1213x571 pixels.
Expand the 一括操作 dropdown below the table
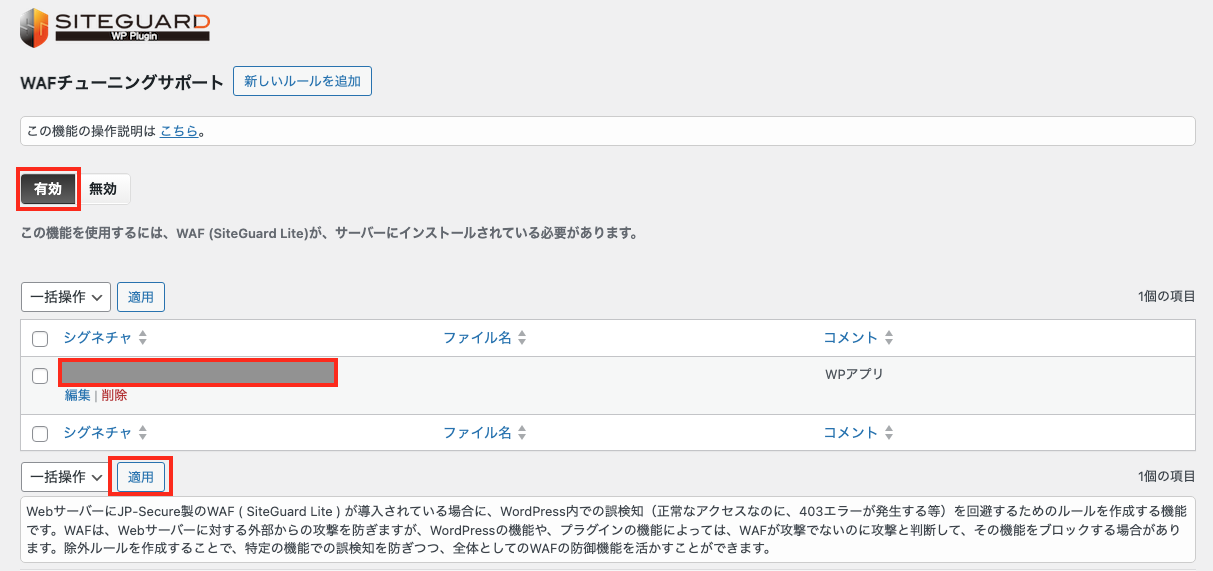(66, 477)
